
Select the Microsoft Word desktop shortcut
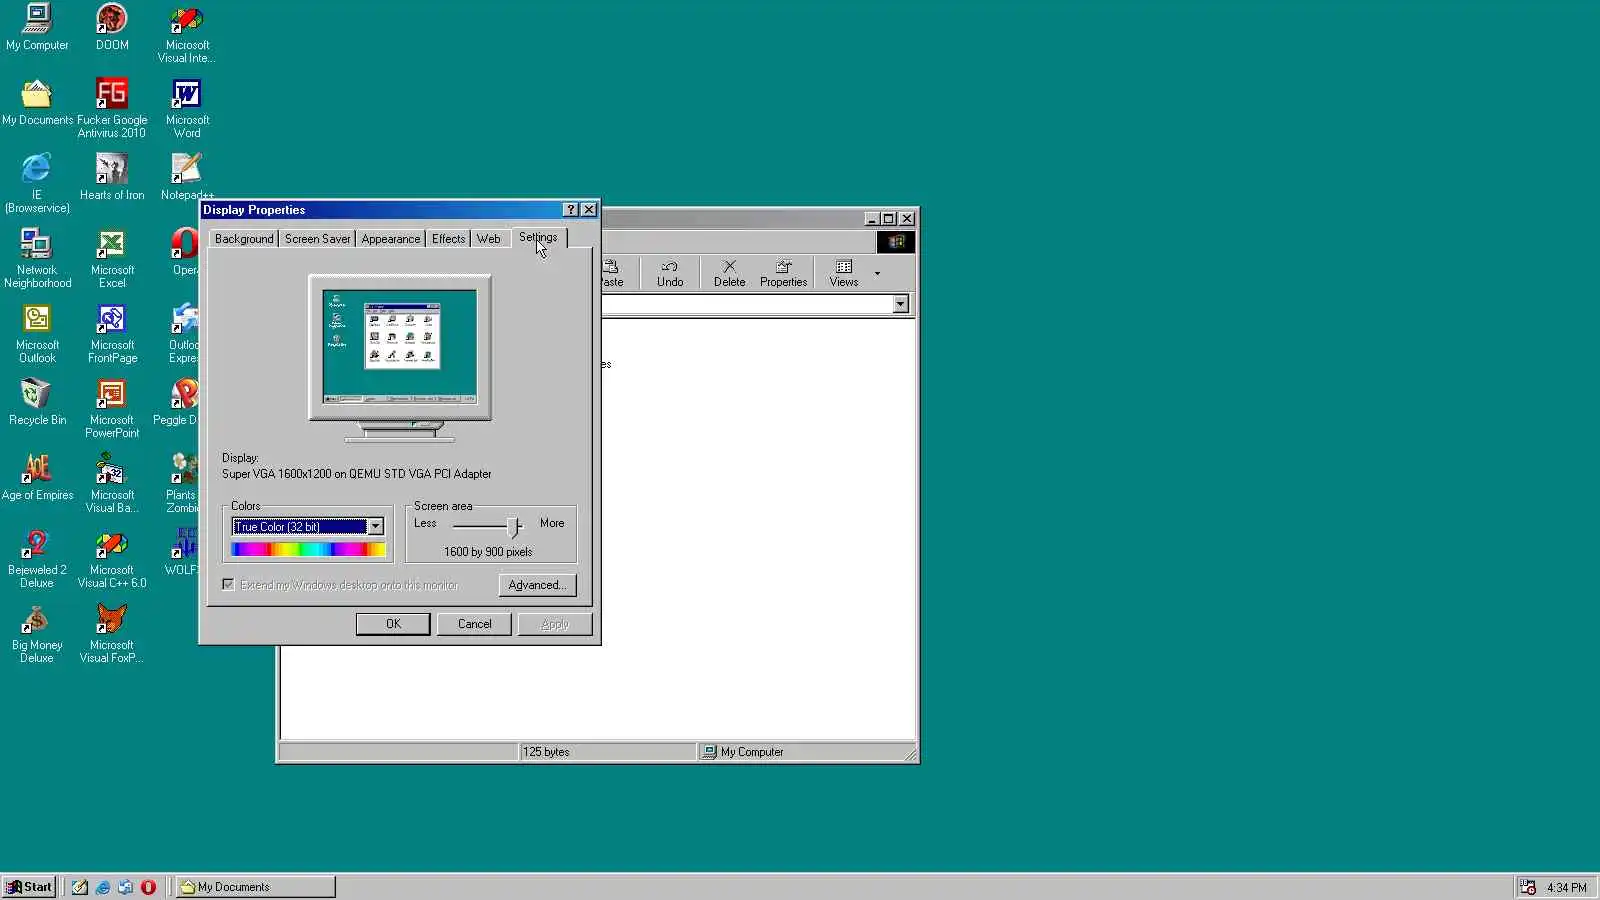[x=187, y=109]
